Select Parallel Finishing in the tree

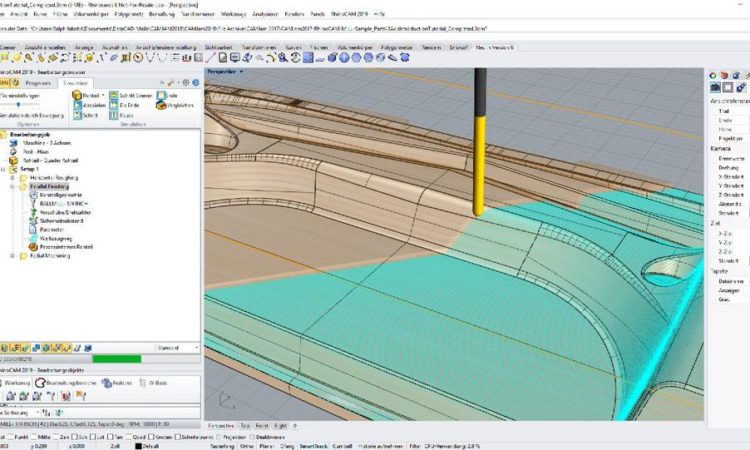pyautogui.click(x=48, y=186)
